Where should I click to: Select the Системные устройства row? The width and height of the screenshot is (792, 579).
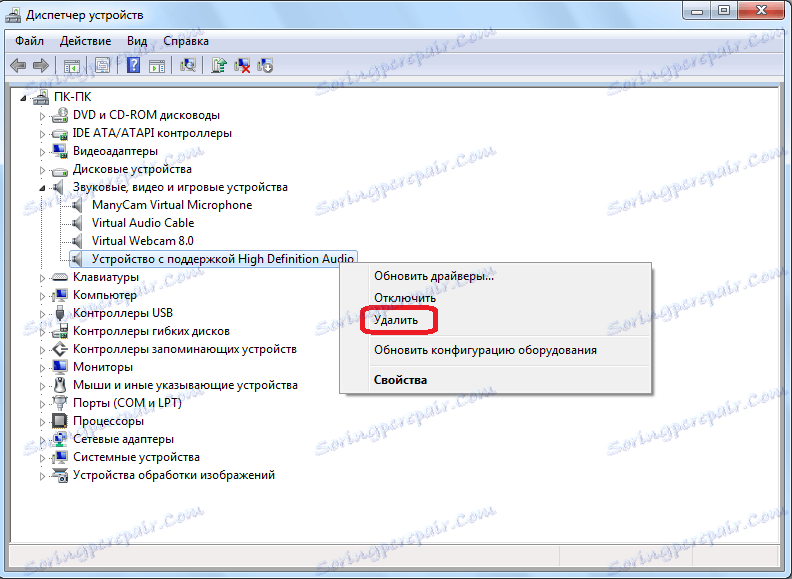point(136,457)
